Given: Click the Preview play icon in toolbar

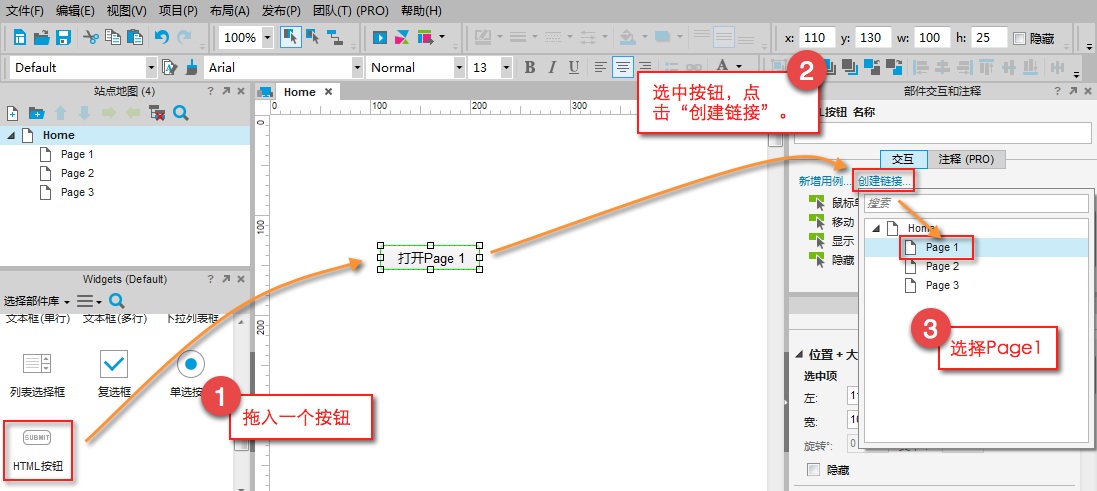Looking at the screenshot, I should pyautogui.click(x=380, y=38).
